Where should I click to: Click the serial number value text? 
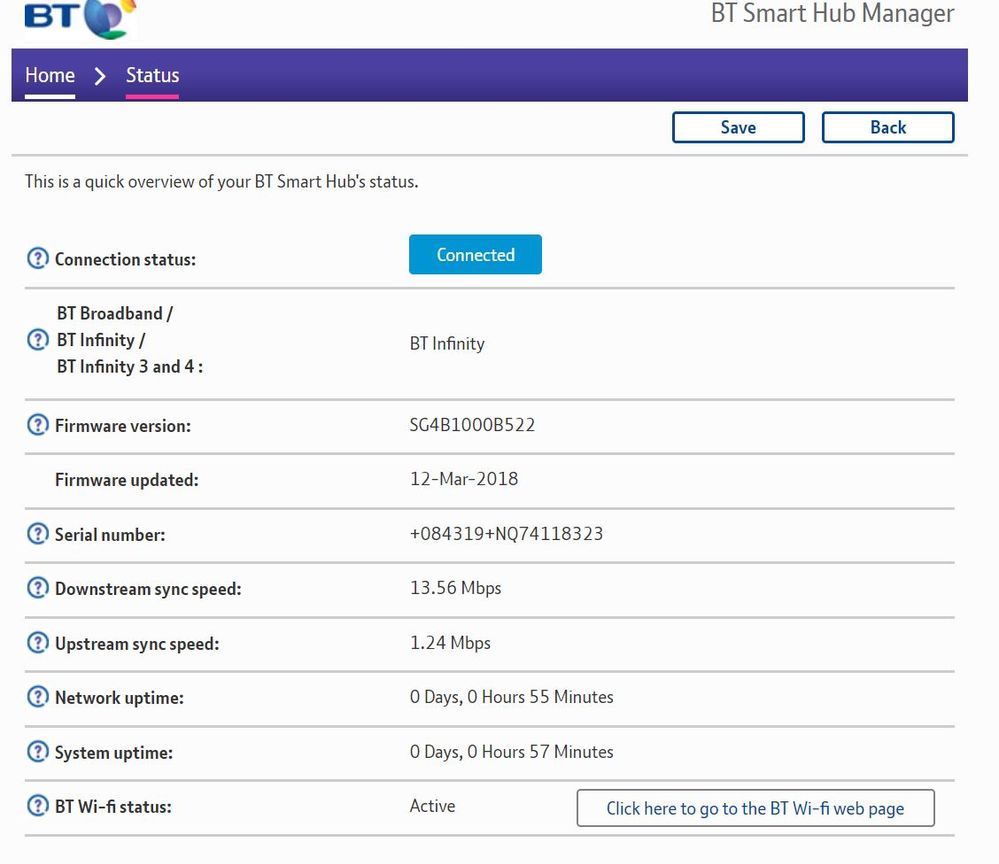(506, 534)
